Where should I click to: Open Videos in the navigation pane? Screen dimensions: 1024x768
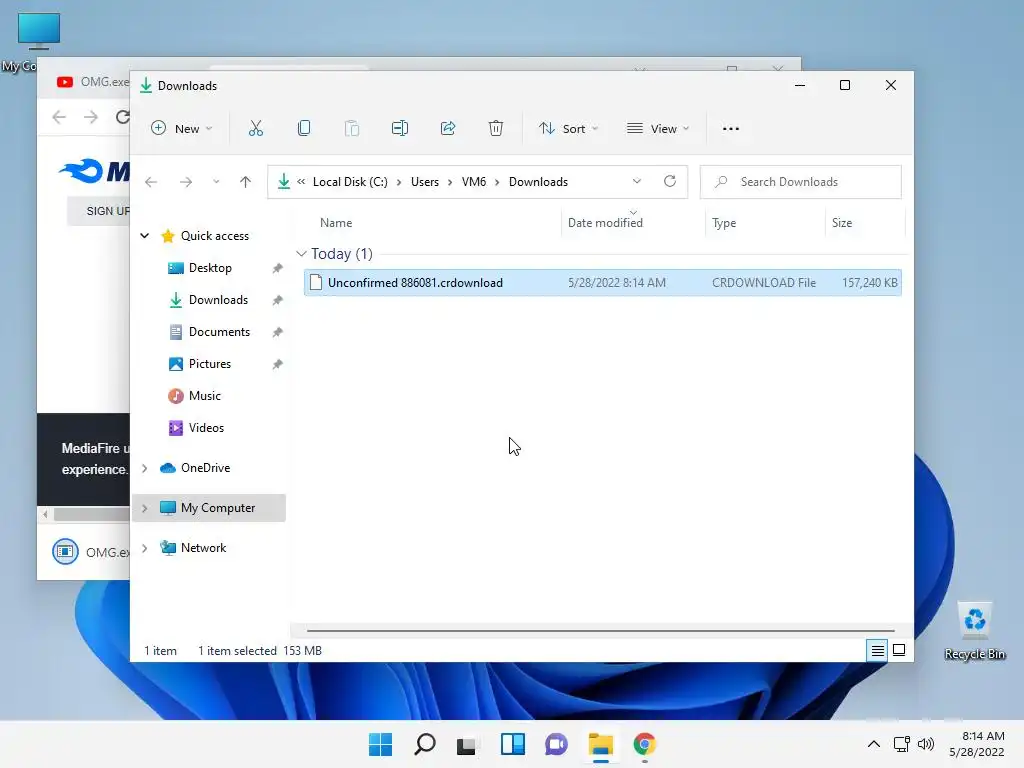tap(206, 428)
